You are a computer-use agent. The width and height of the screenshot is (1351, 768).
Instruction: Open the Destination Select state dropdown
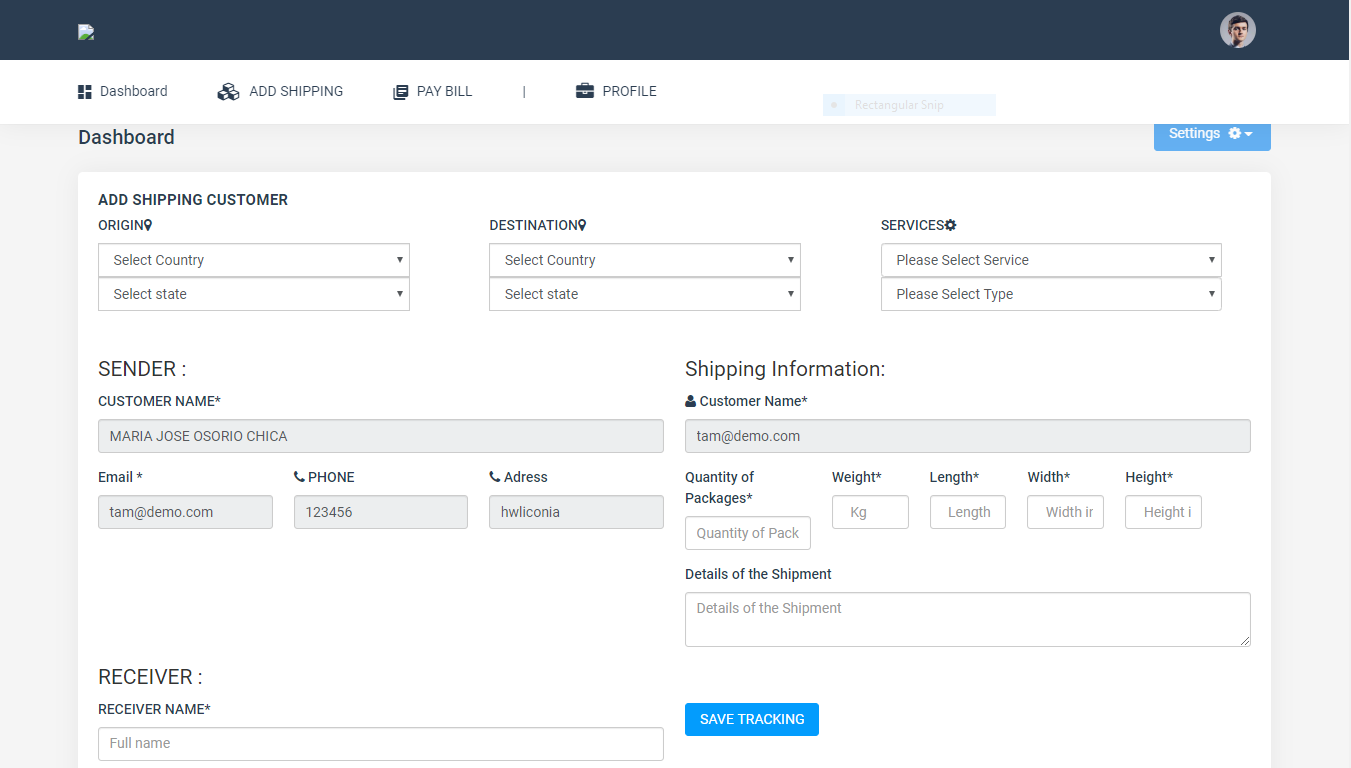645,294
